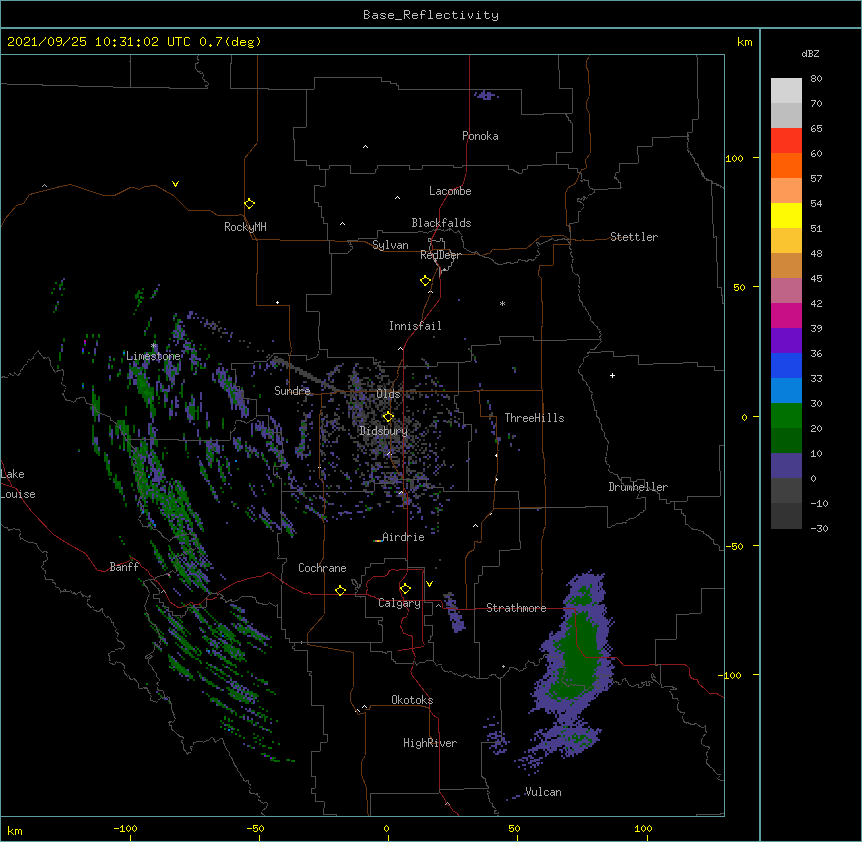The height and width of the screenshot is (842, 862).
Task: Click the yellow marker south of RedDeer
Action: [x=426, y=281]
